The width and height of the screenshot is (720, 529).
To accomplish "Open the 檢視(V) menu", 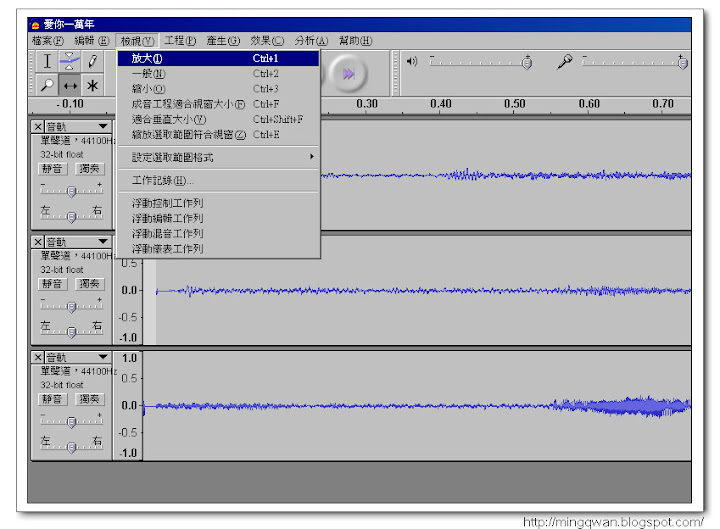I will point(137,41).
